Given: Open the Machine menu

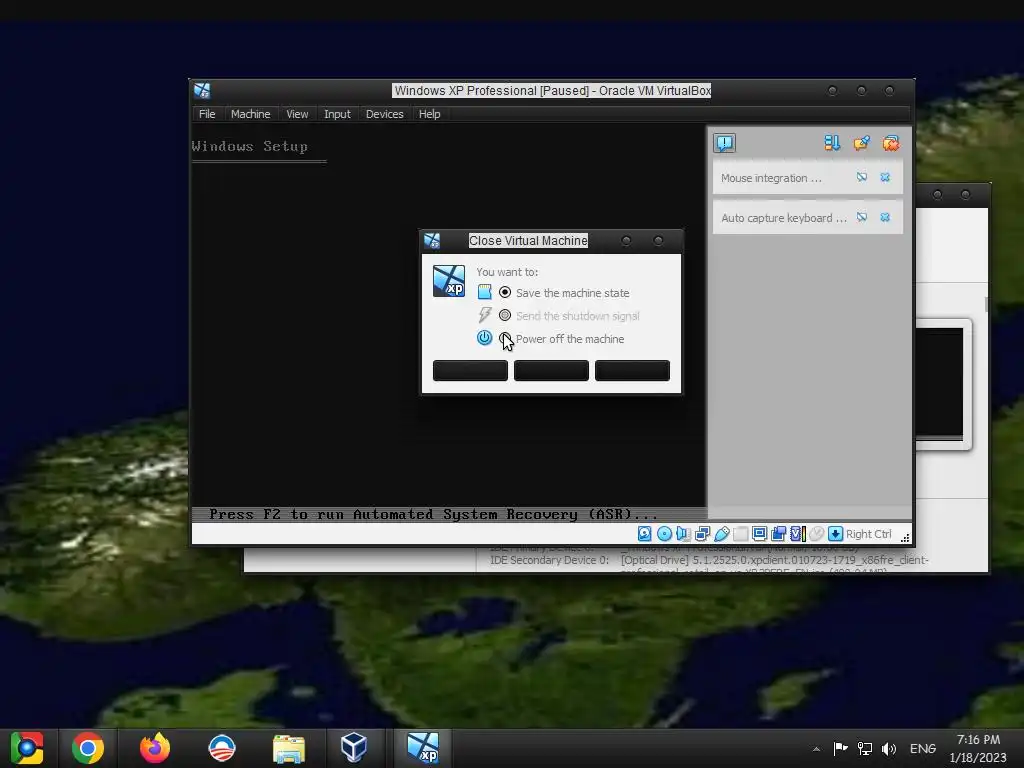Looking at the screenshot, I should tap(251, 114).
